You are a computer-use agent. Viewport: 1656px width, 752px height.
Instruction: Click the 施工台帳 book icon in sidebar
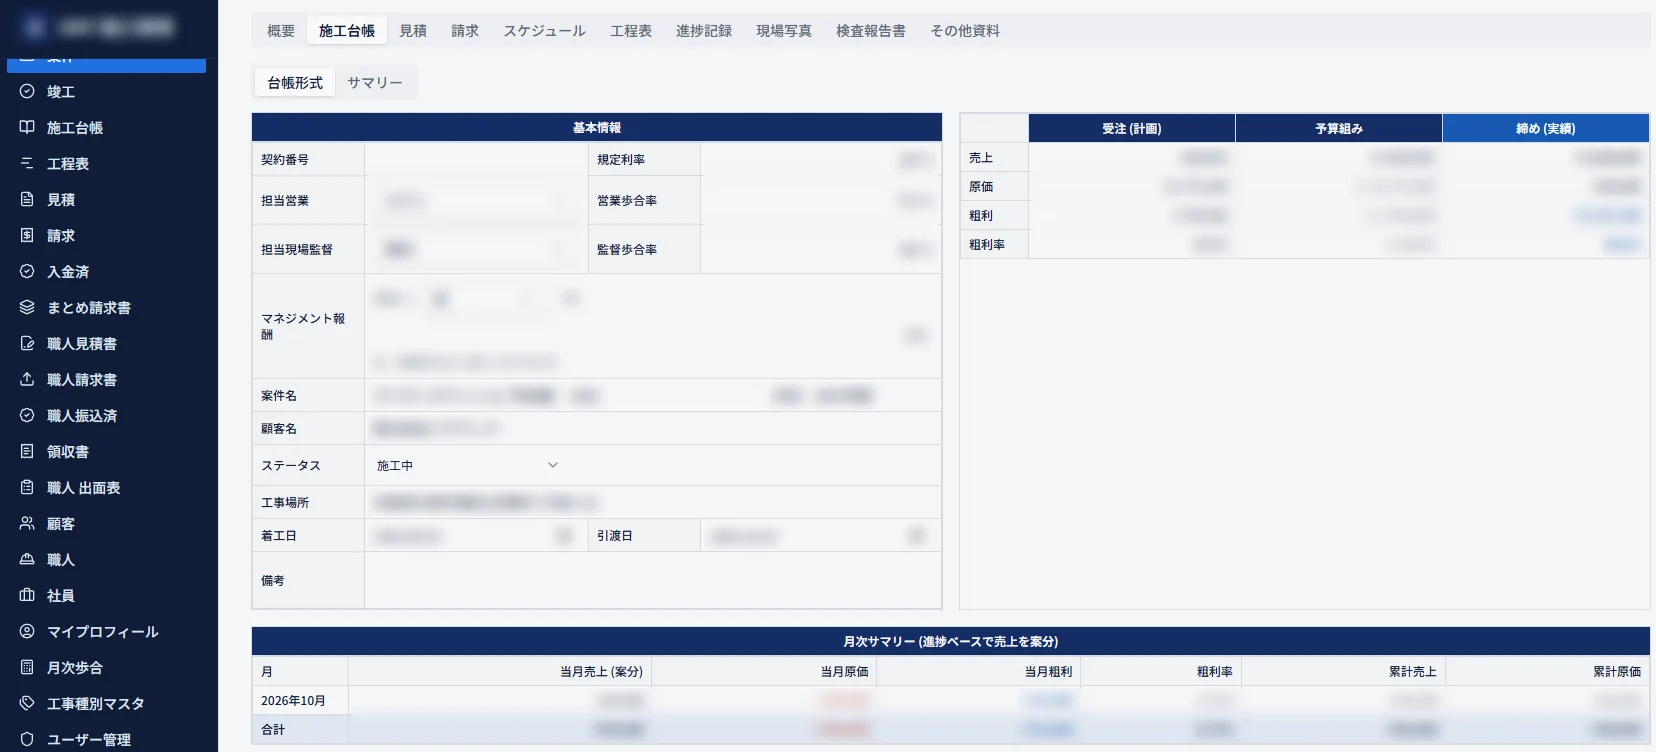[27, 127]
